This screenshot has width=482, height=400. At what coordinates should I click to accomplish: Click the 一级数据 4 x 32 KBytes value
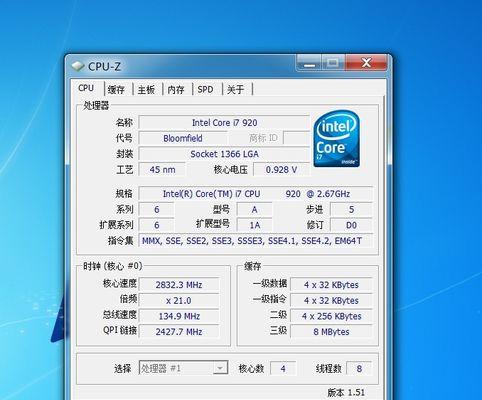click(x=331, y=285)
